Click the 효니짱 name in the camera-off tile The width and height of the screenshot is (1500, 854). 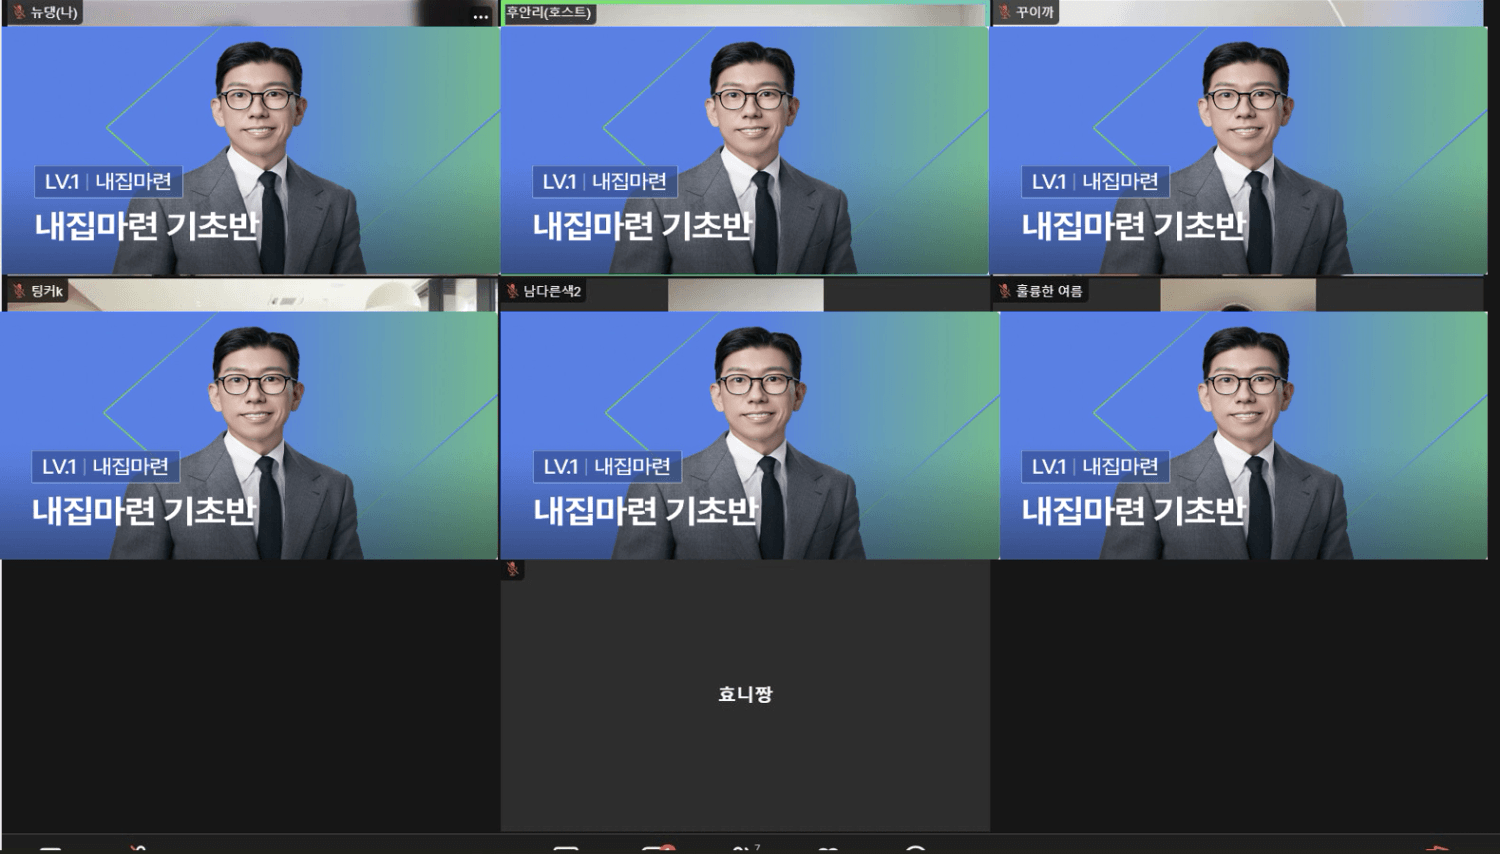pos(745,694)
